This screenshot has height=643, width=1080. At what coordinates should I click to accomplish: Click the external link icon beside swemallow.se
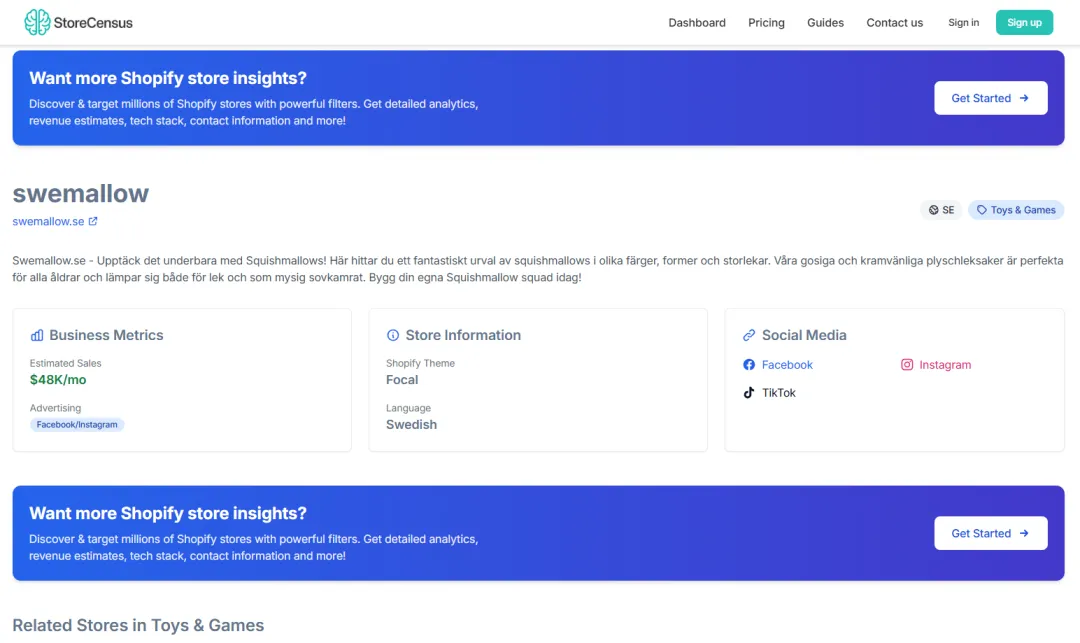[x=93, y=221]
